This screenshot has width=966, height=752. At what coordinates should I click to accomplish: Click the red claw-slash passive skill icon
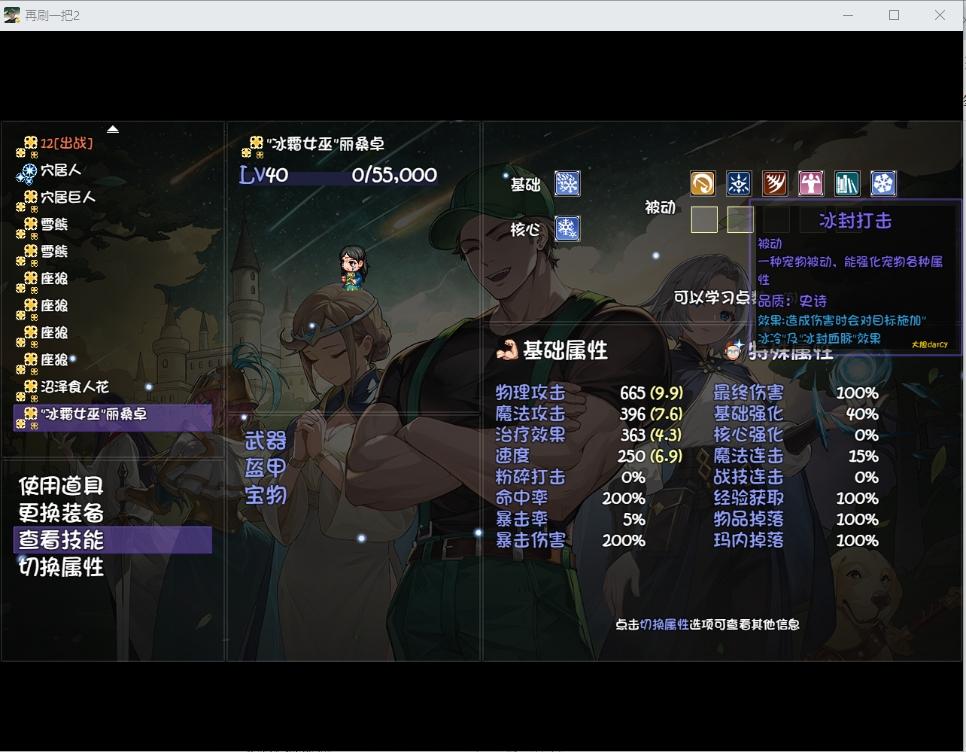pos(775,183)
